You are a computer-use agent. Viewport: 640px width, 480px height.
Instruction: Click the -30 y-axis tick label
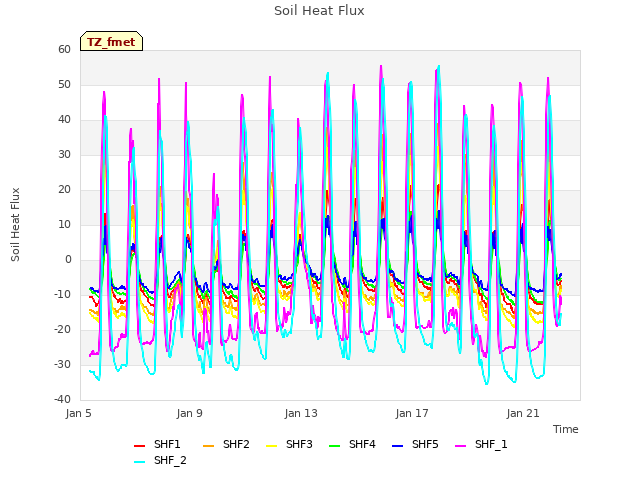click(62, 364)
